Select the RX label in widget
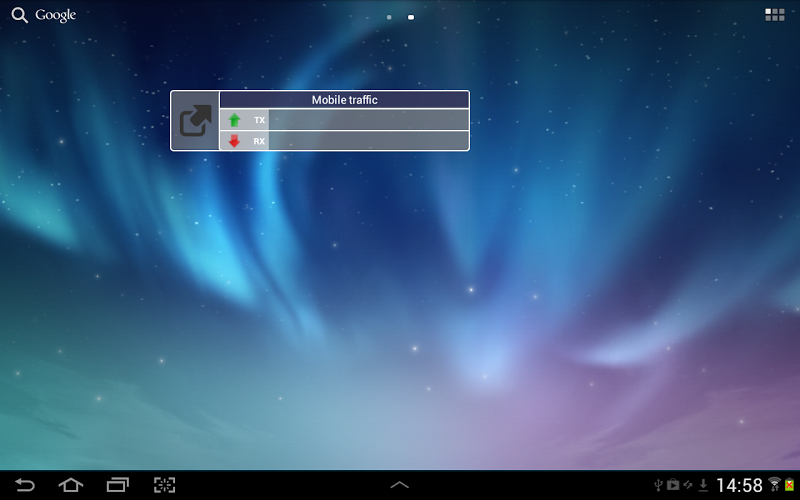This screenshot has height=500, width=800. pos(259,141)
